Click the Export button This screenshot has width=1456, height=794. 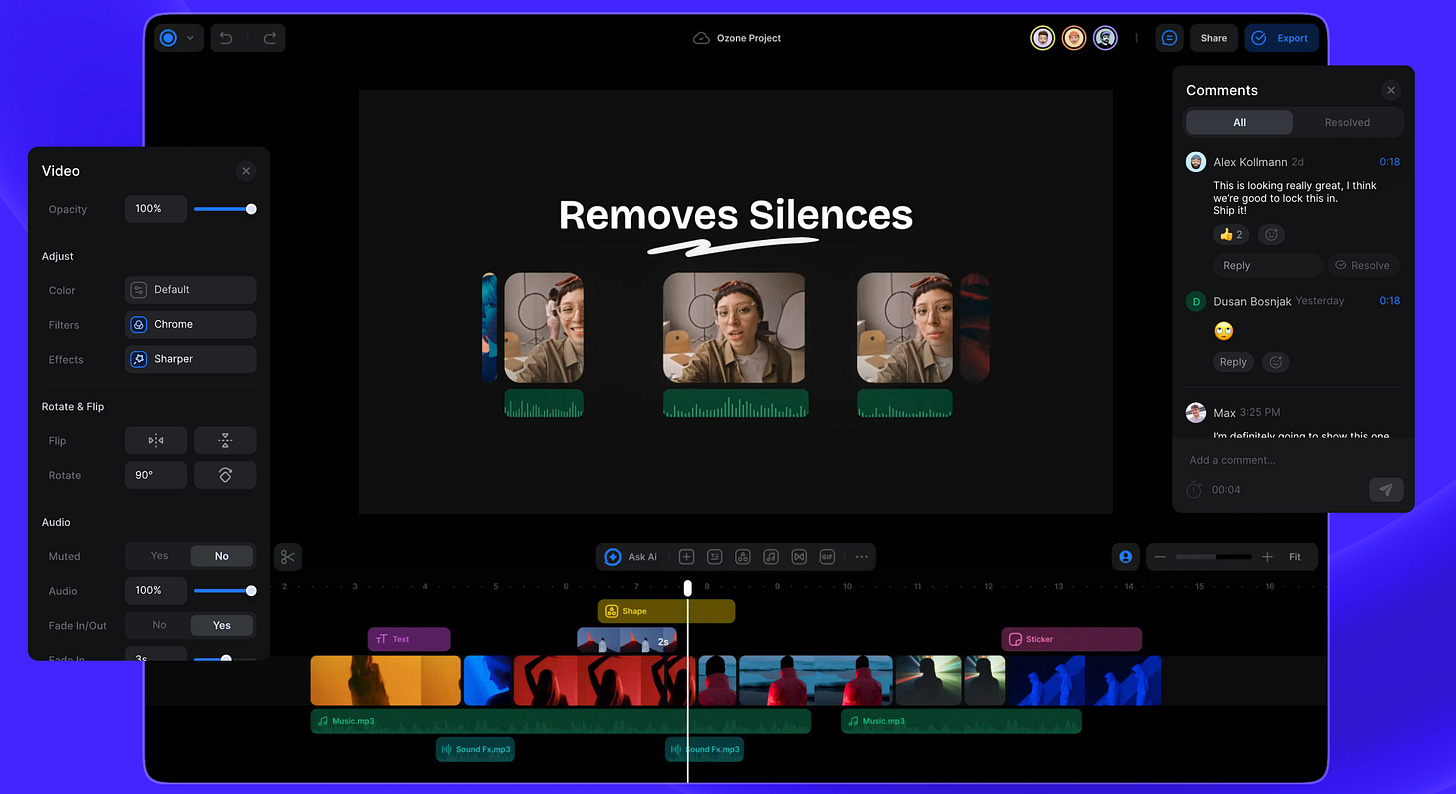1281,38
